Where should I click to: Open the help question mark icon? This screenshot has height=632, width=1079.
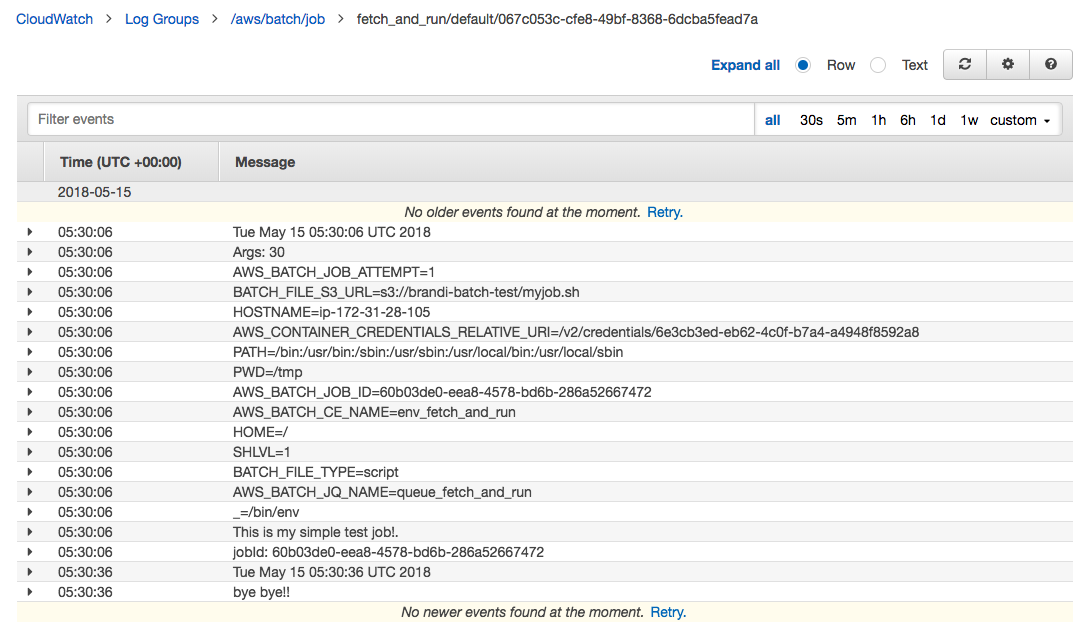[1051, 65]
